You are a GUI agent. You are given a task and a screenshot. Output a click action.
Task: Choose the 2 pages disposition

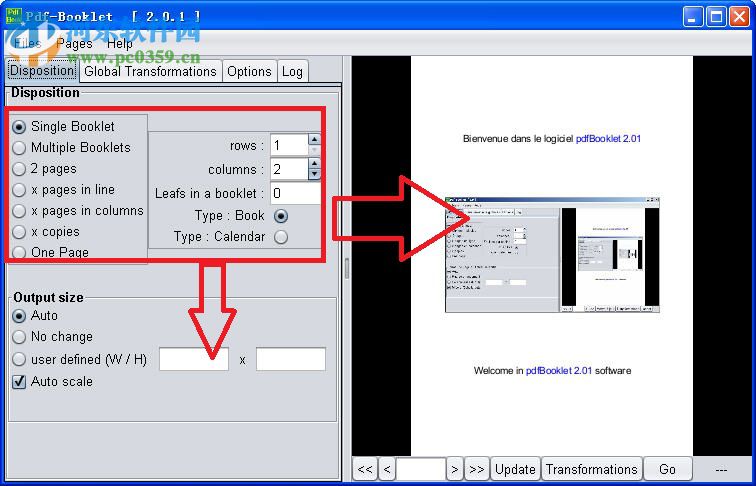[19, 169]
